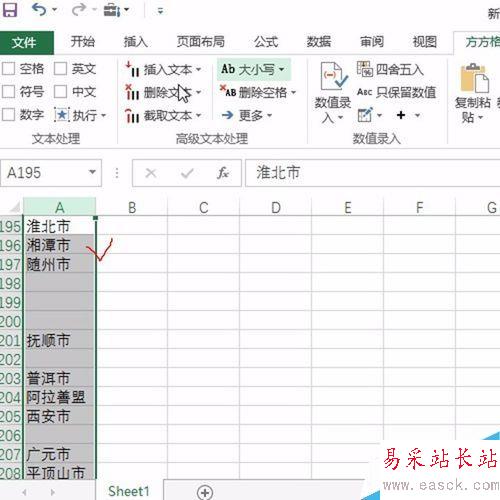This screenshot has width=500, height=500.
Task: Click the select-all corner triangle
Action: pos(14,208)
